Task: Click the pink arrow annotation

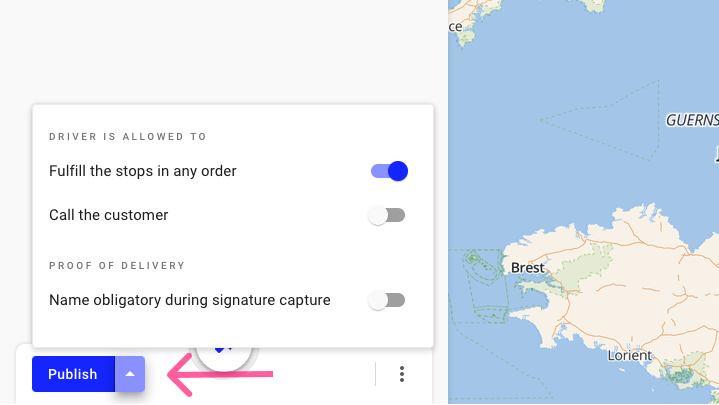Action: coord(220,375)
